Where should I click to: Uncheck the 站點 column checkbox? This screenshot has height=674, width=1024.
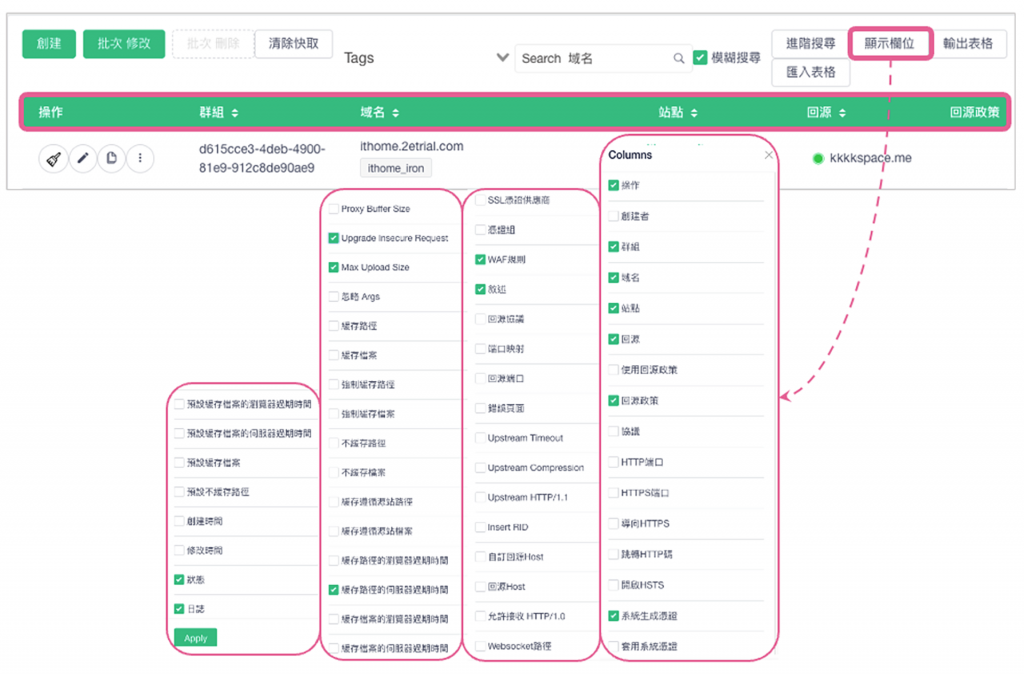tap(613, 308)
